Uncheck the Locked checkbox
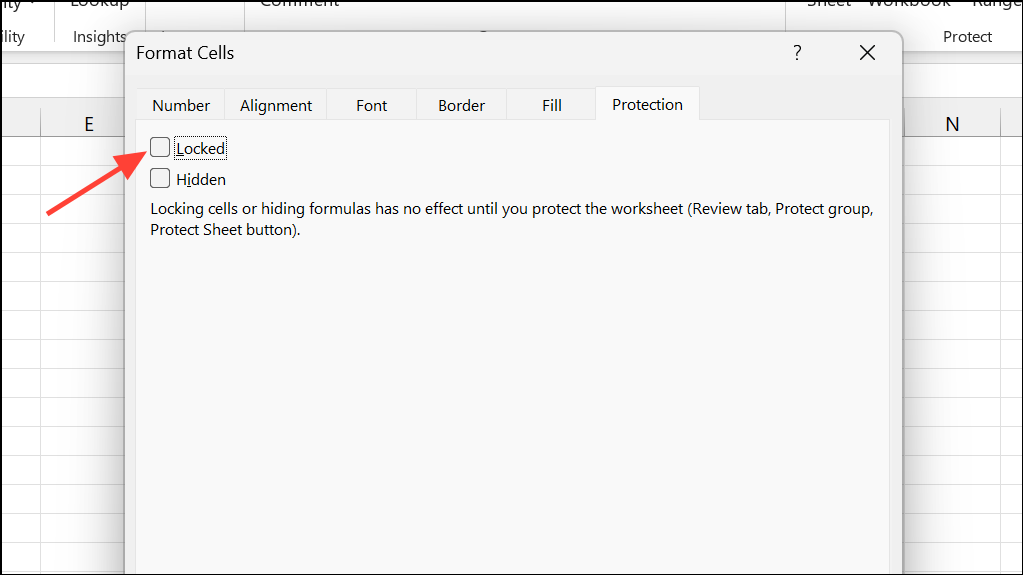This screenshot has height=575, width=1023. tap(160, 148)
